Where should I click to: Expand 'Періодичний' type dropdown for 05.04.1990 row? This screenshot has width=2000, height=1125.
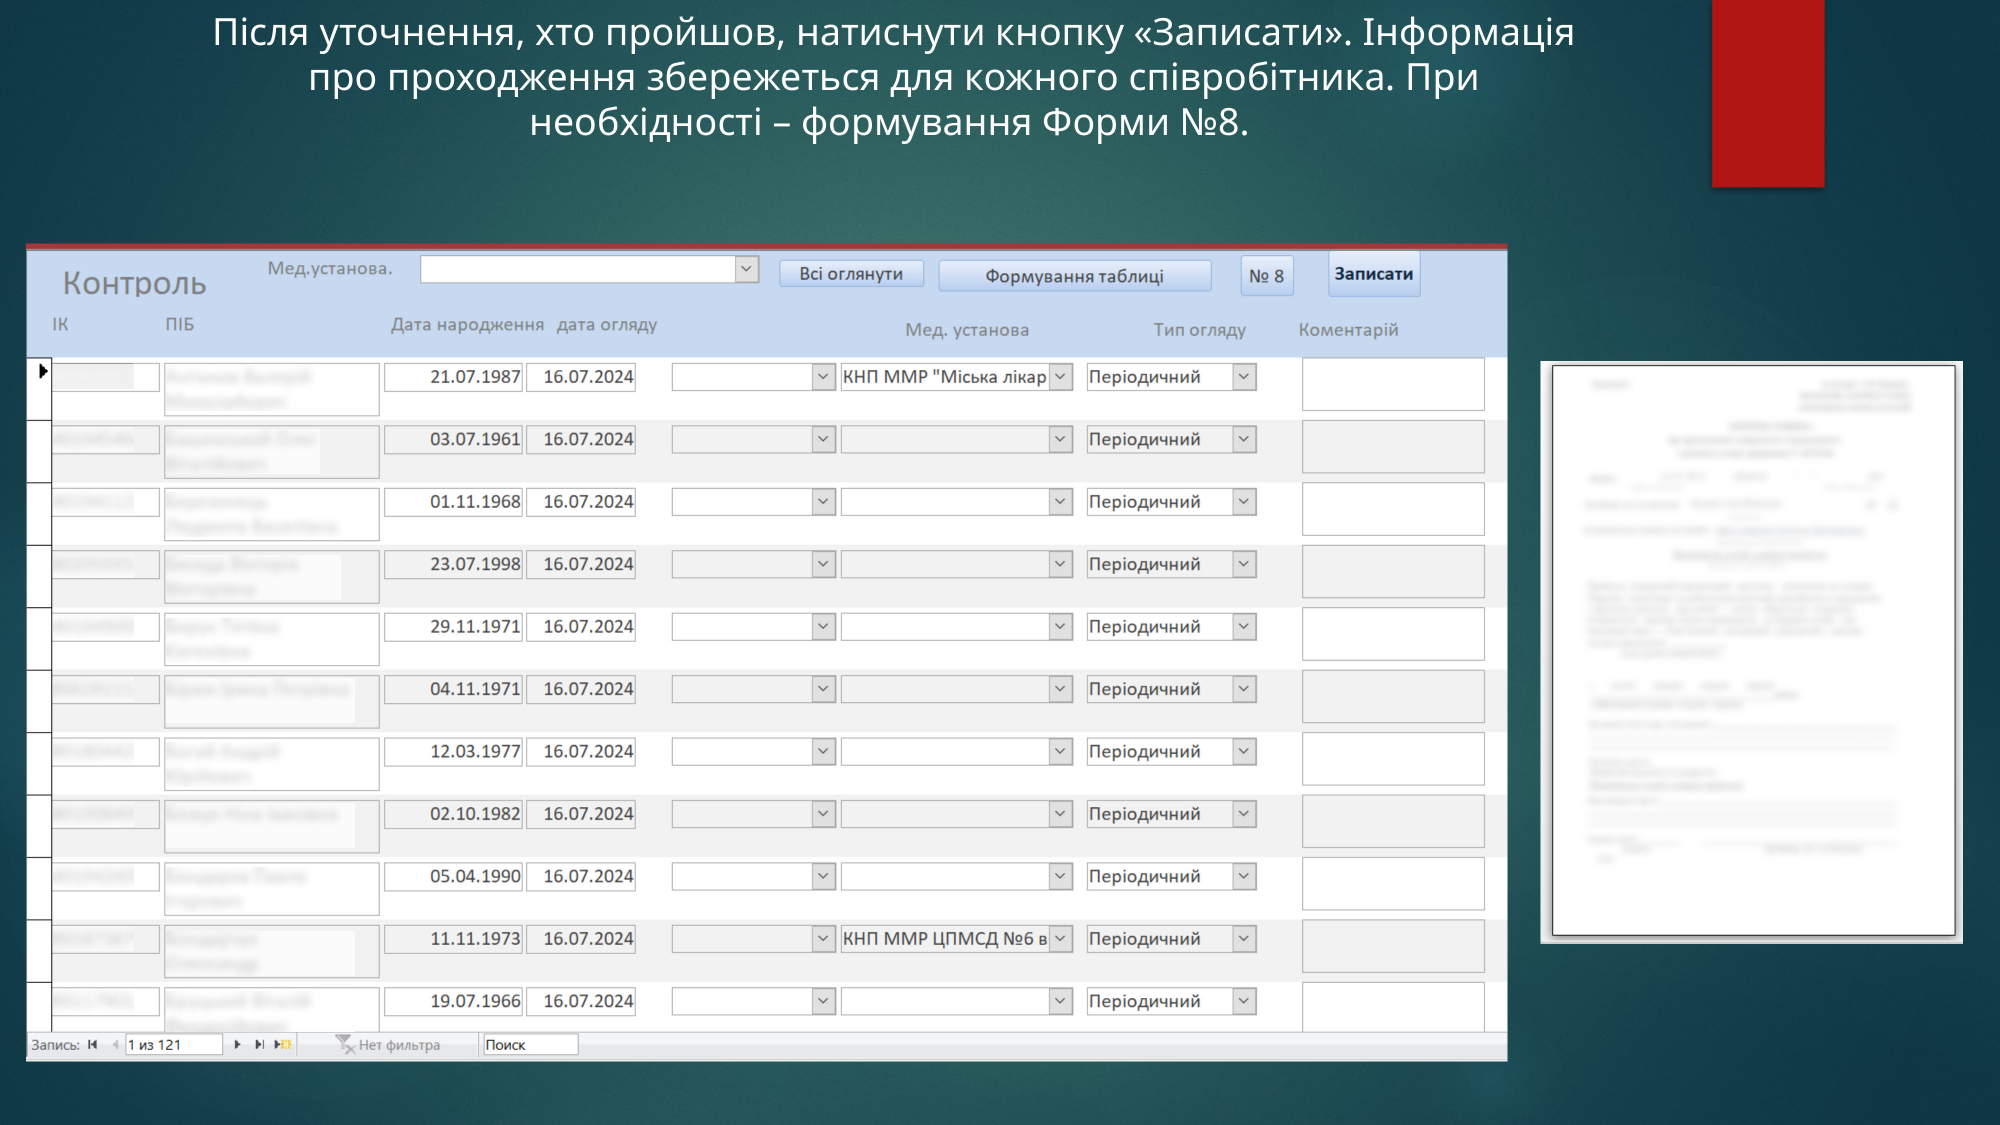1244,877
